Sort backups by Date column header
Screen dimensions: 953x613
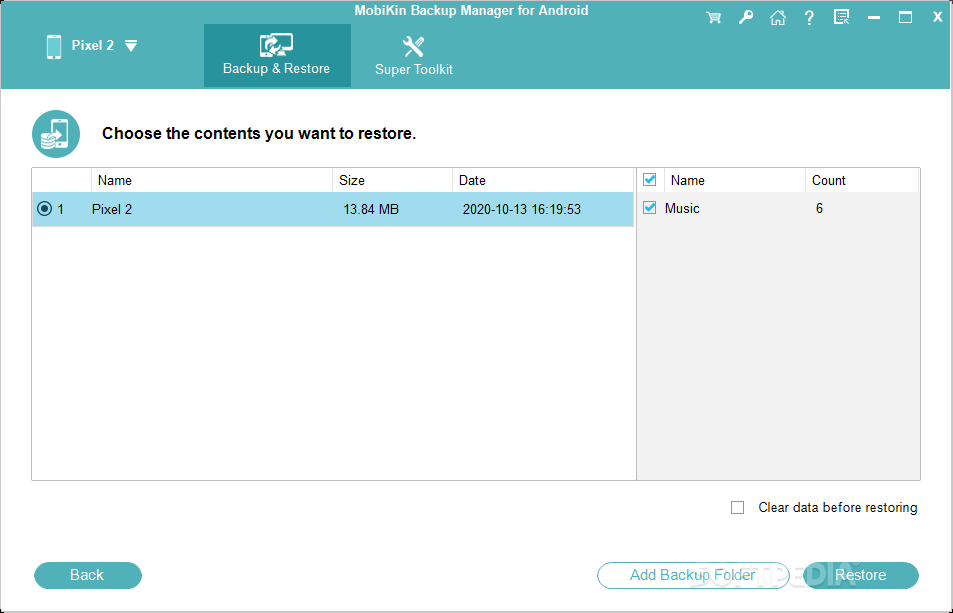543,180
